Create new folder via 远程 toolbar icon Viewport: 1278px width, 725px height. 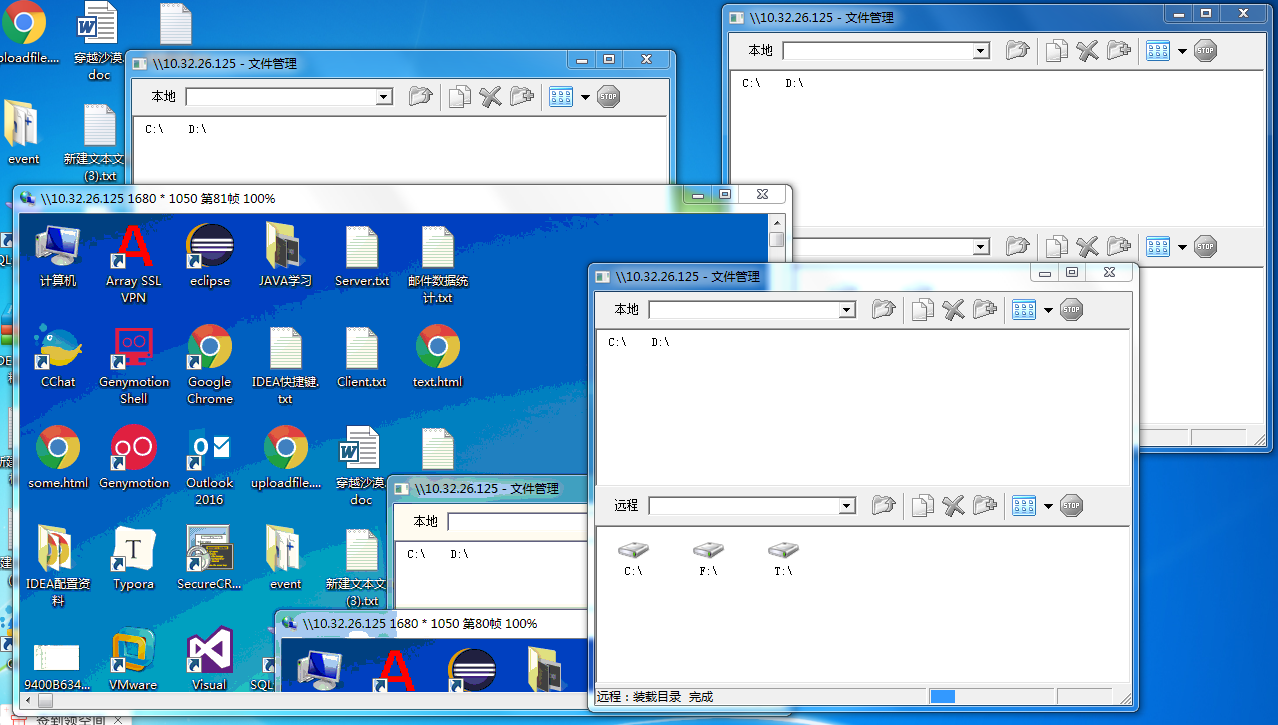tap(985, 506)
